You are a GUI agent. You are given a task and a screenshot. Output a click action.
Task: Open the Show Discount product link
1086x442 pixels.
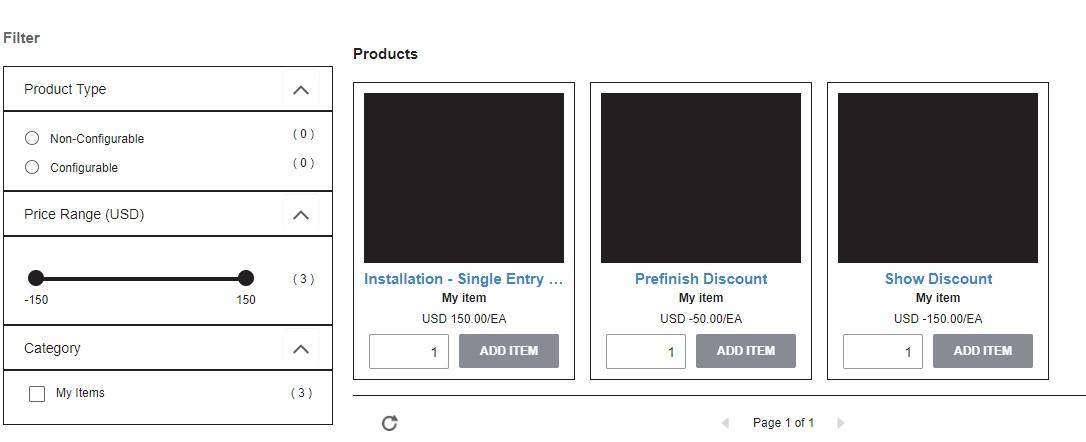[x=938, y=279]
